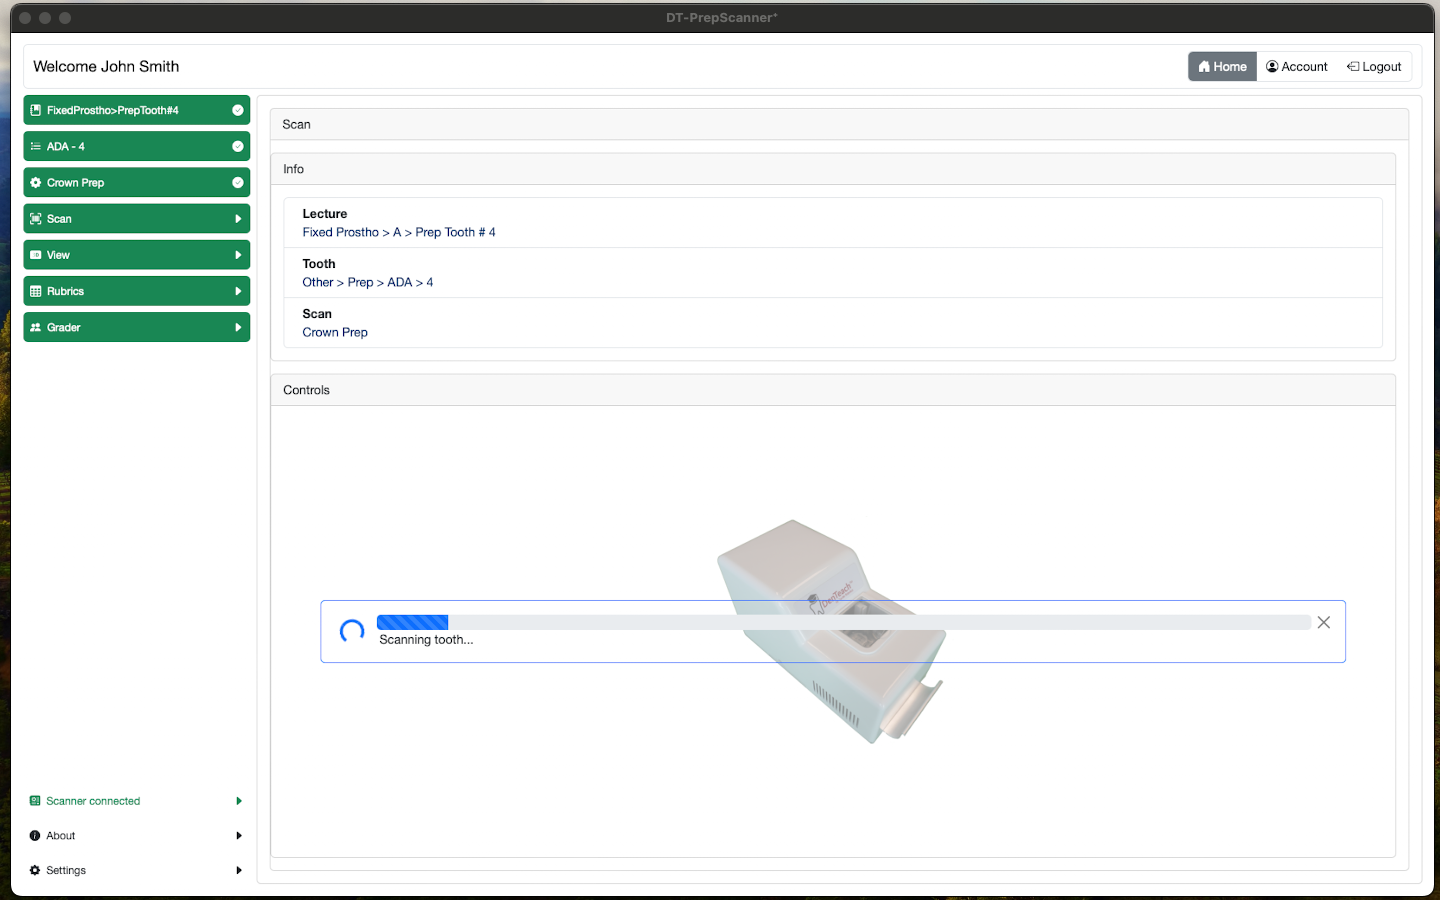1440x900 pixels.
Task: Click the Settings gear icon
Action: coord(35,870)
